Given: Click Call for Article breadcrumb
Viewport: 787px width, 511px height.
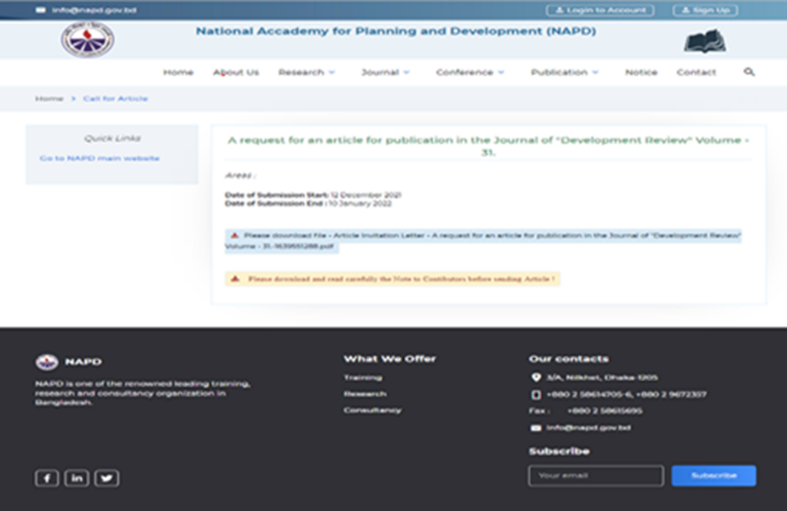Looking at the screenshot, I should pos(115,98).
